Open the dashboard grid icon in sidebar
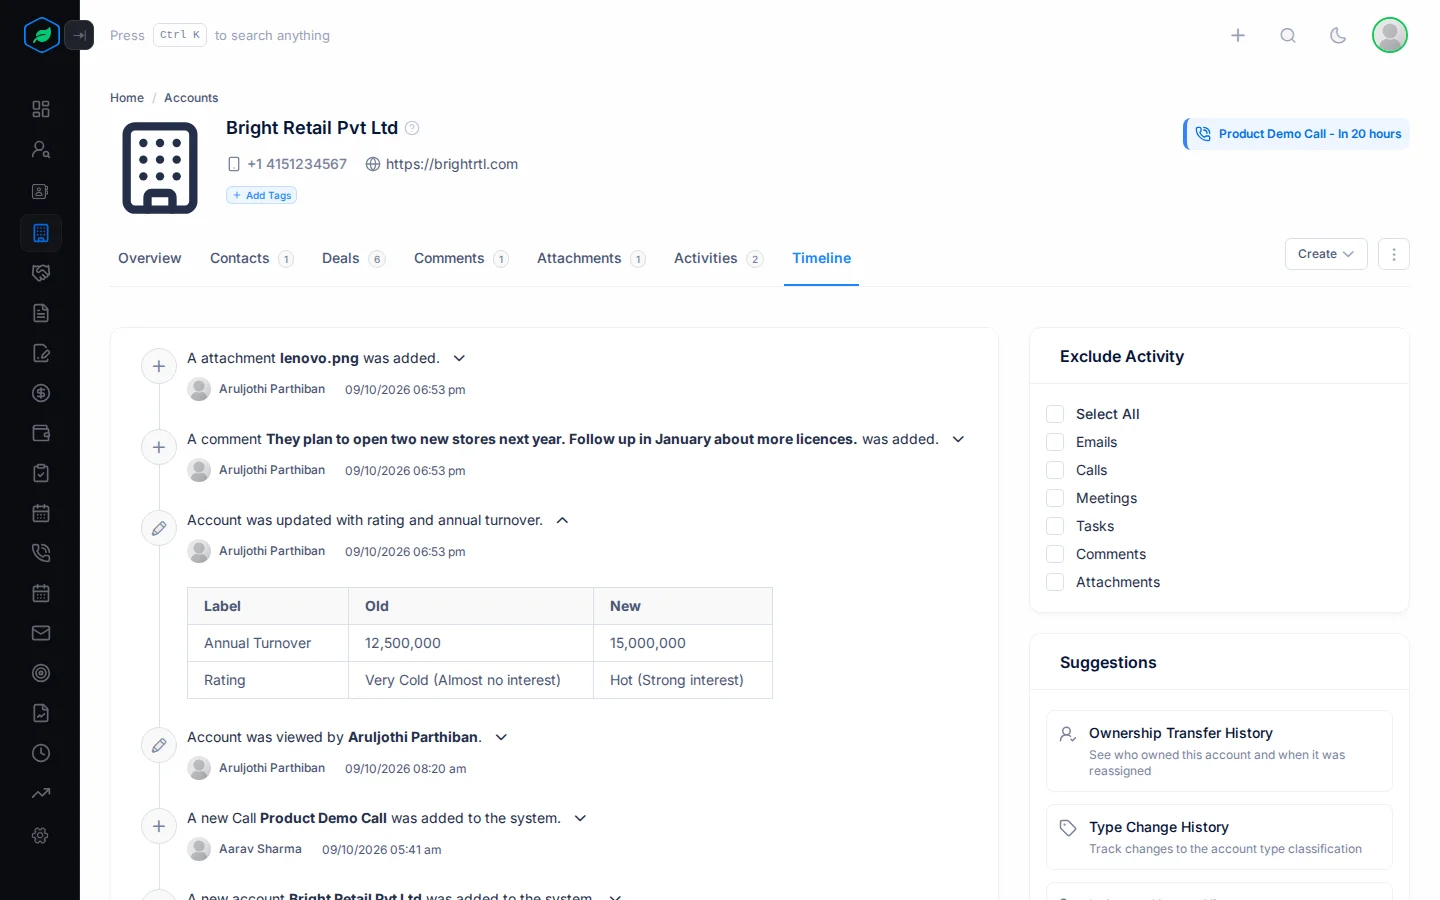 tap(41, 109)
